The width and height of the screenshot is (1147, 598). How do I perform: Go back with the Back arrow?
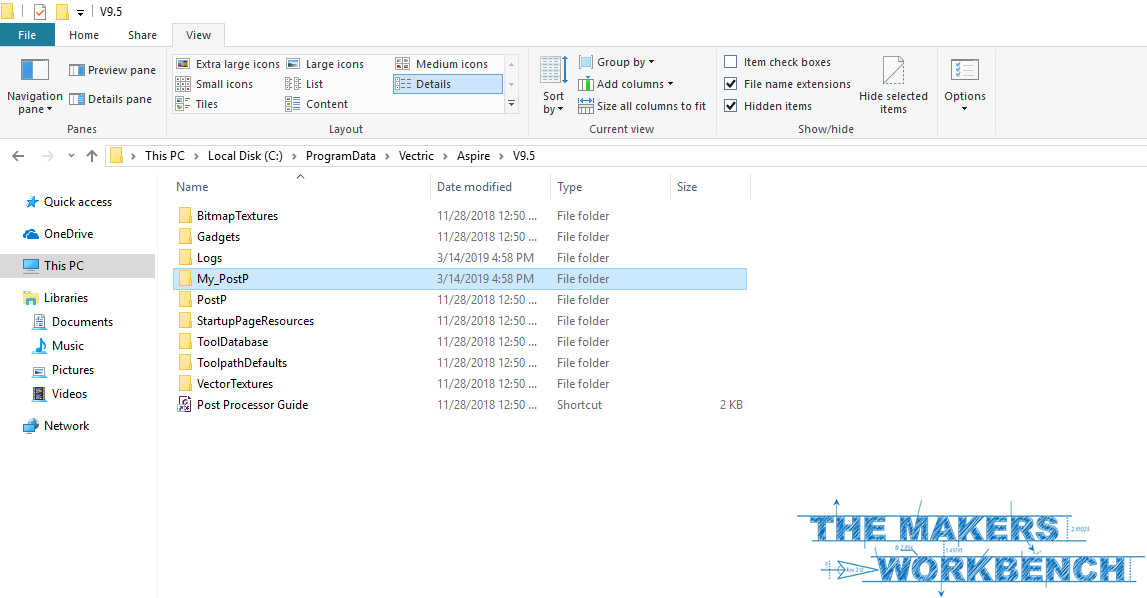point(18,156)
